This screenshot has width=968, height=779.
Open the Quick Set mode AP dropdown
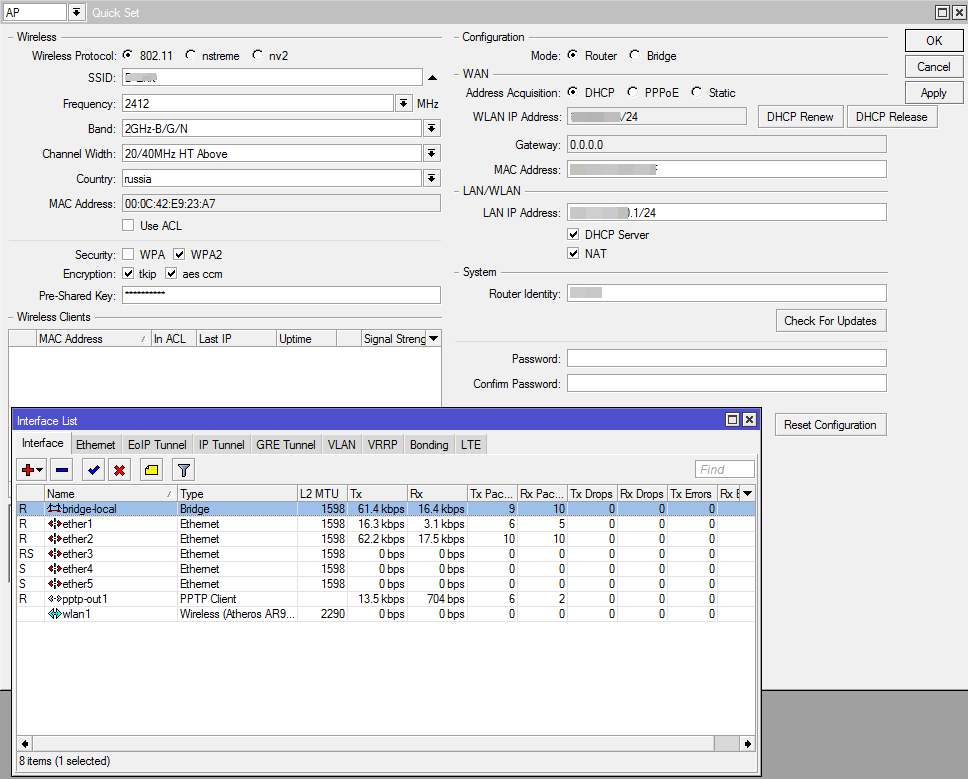tap(76, 12)
